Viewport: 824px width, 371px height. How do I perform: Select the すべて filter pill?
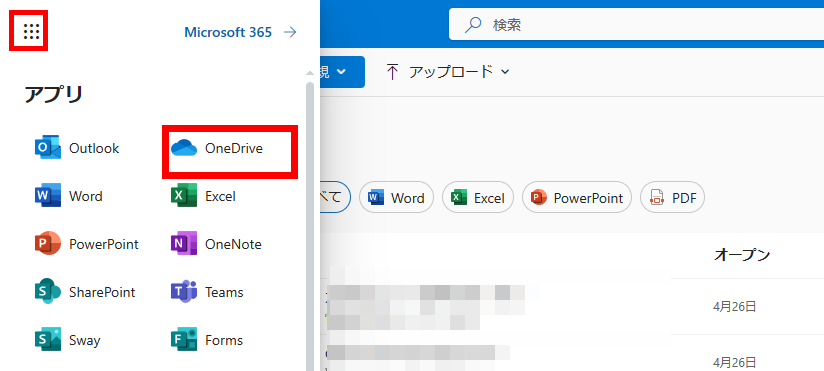[335, 198]
